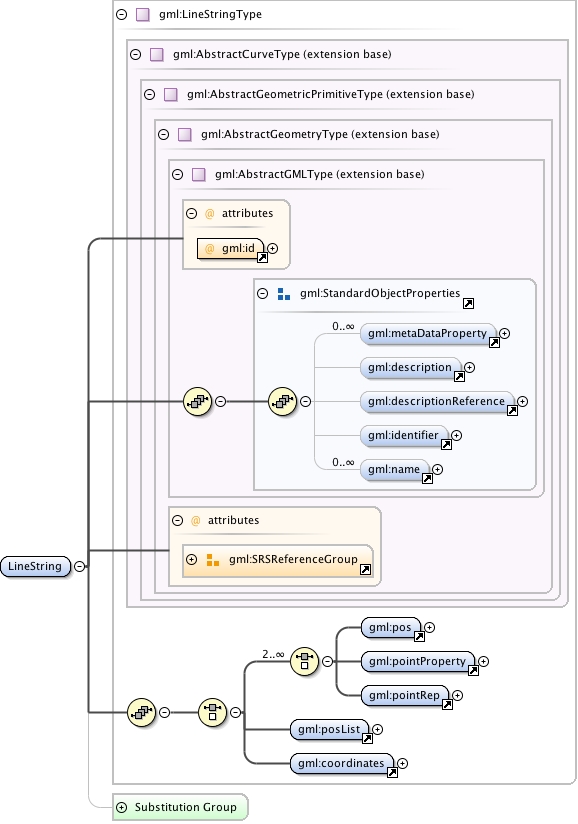Viewport: 578px width, 824px height.
Task: Collapse attributes box with gml:SRSReferenceGroup
Action: click(x=178, y=520)
